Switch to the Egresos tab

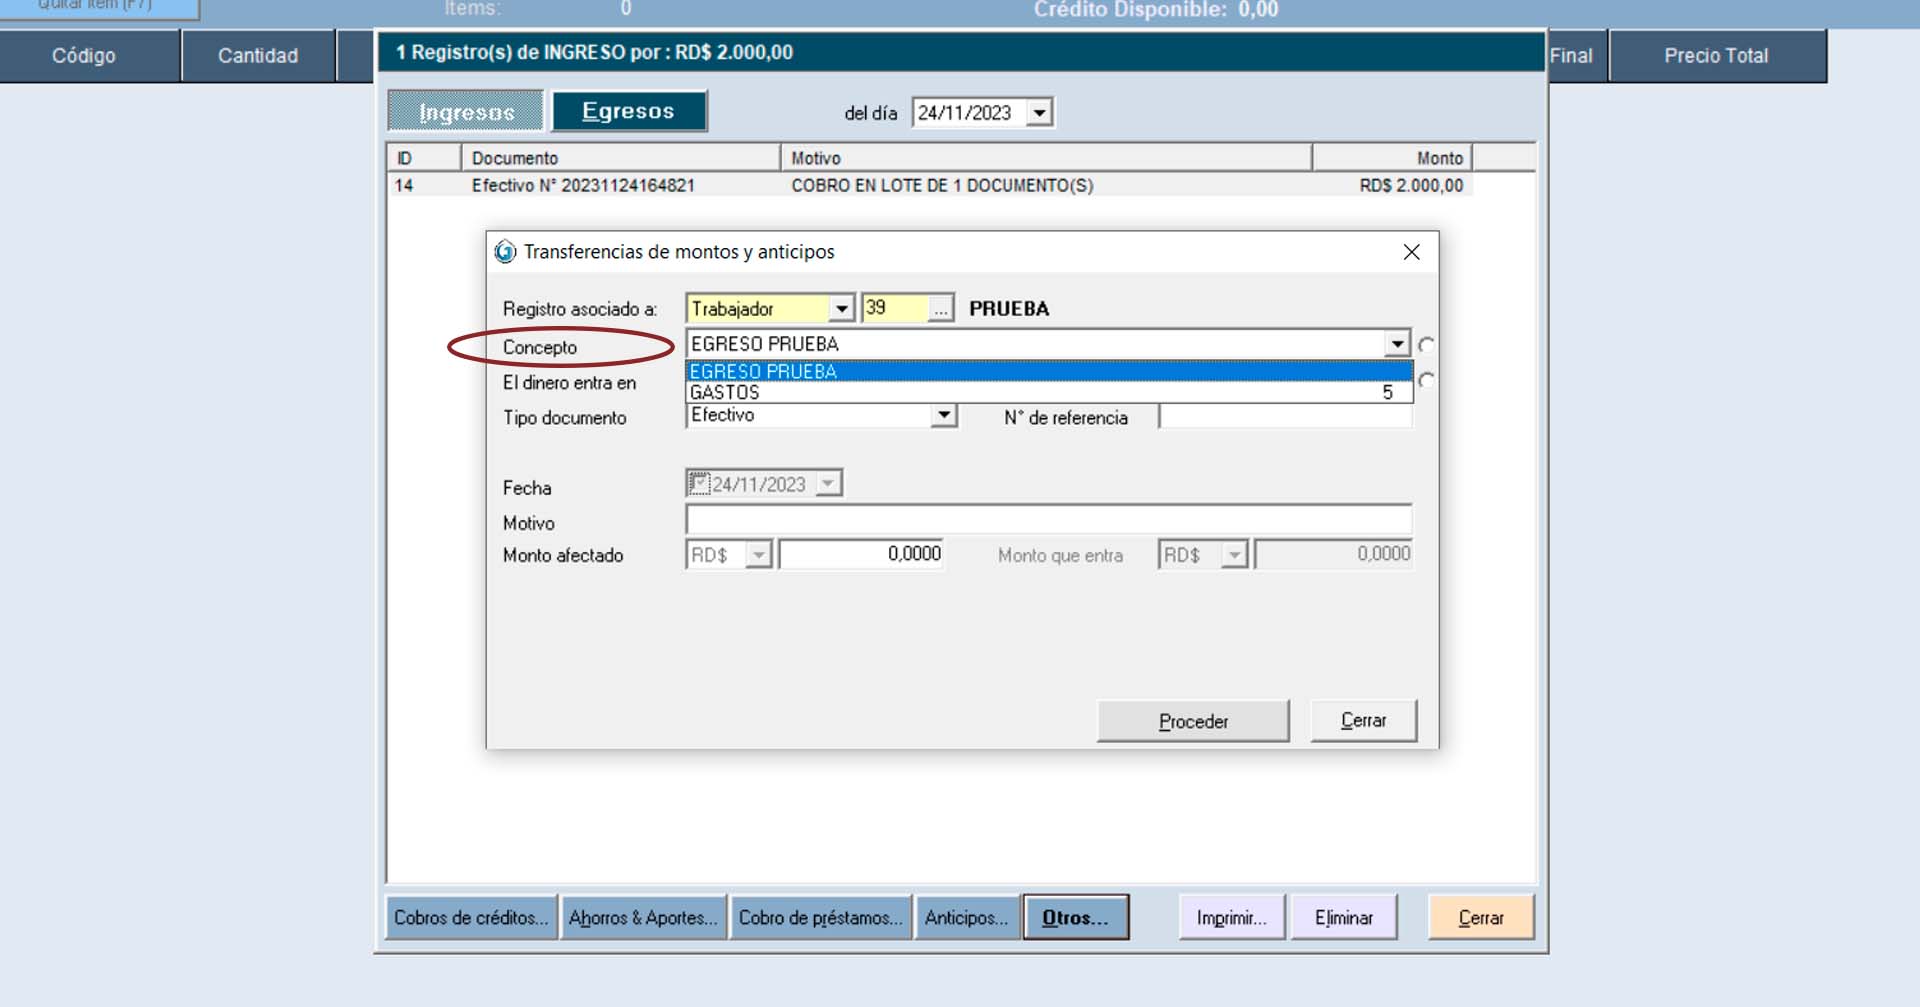(x=629, y=111)
